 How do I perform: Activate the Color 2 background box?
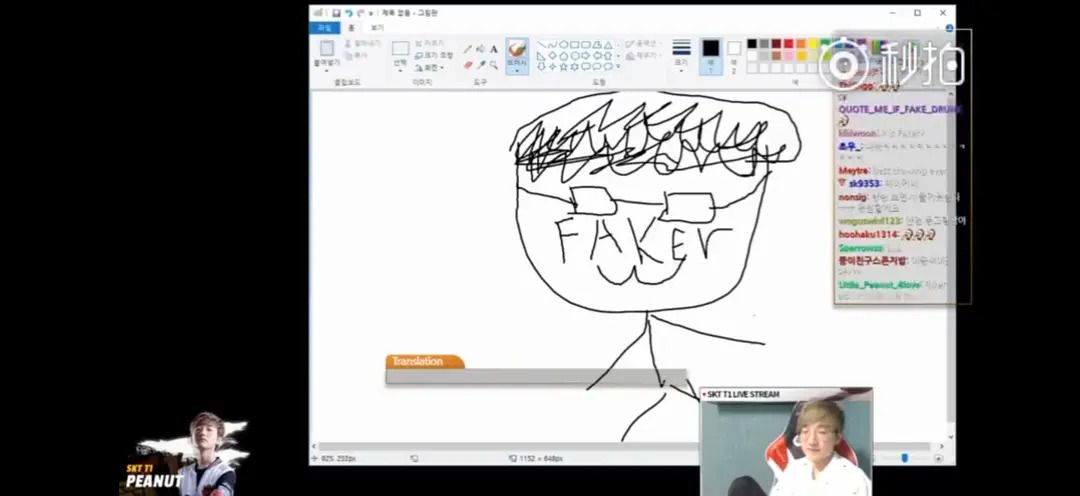[734, 57]
